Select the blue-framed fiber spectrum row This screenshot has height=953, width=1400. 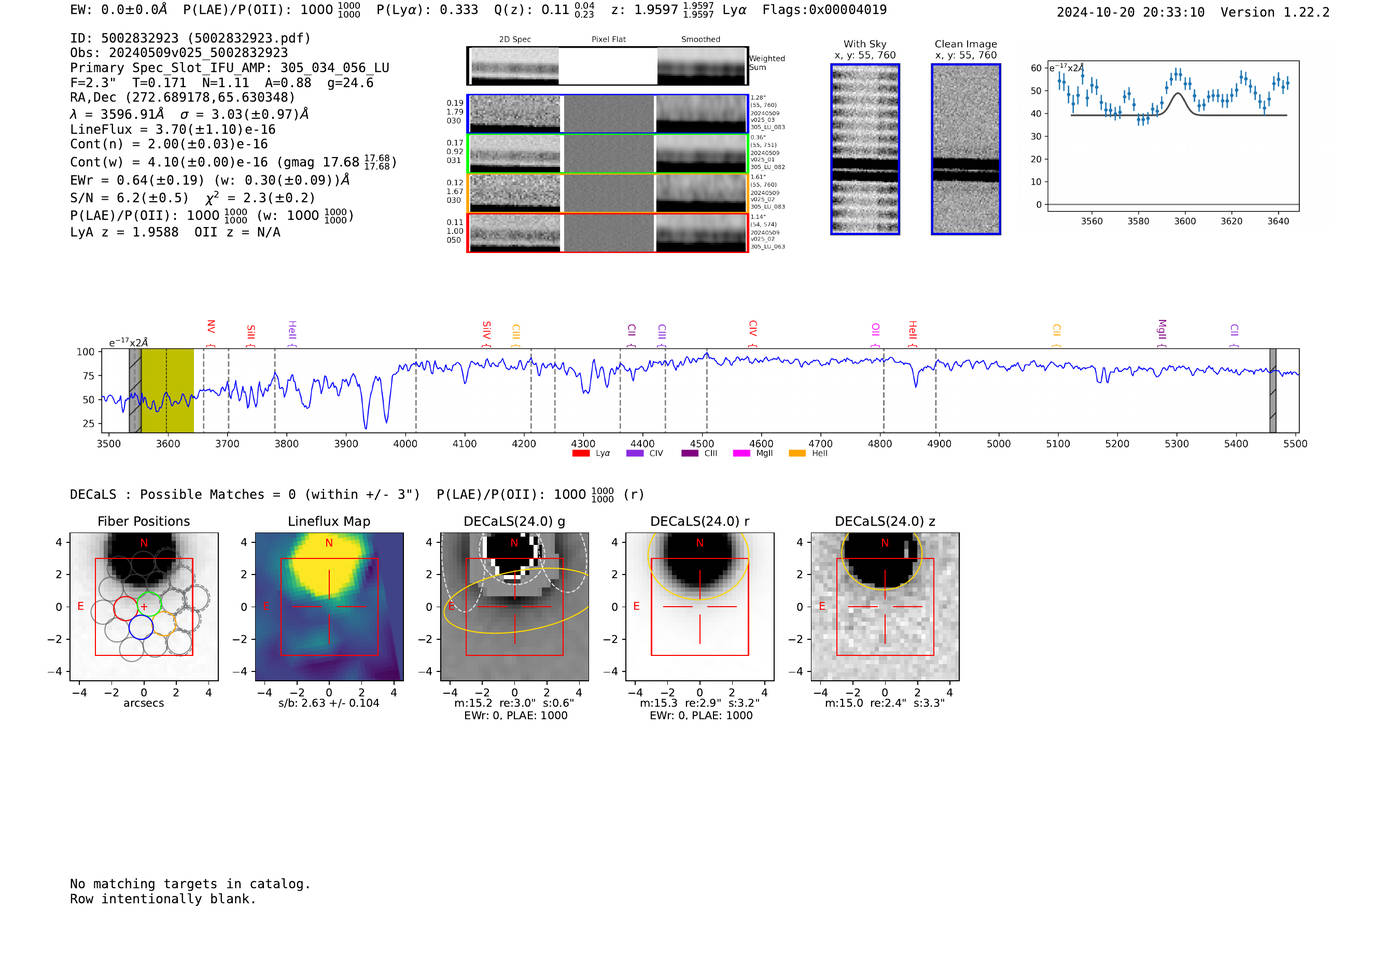608,114
